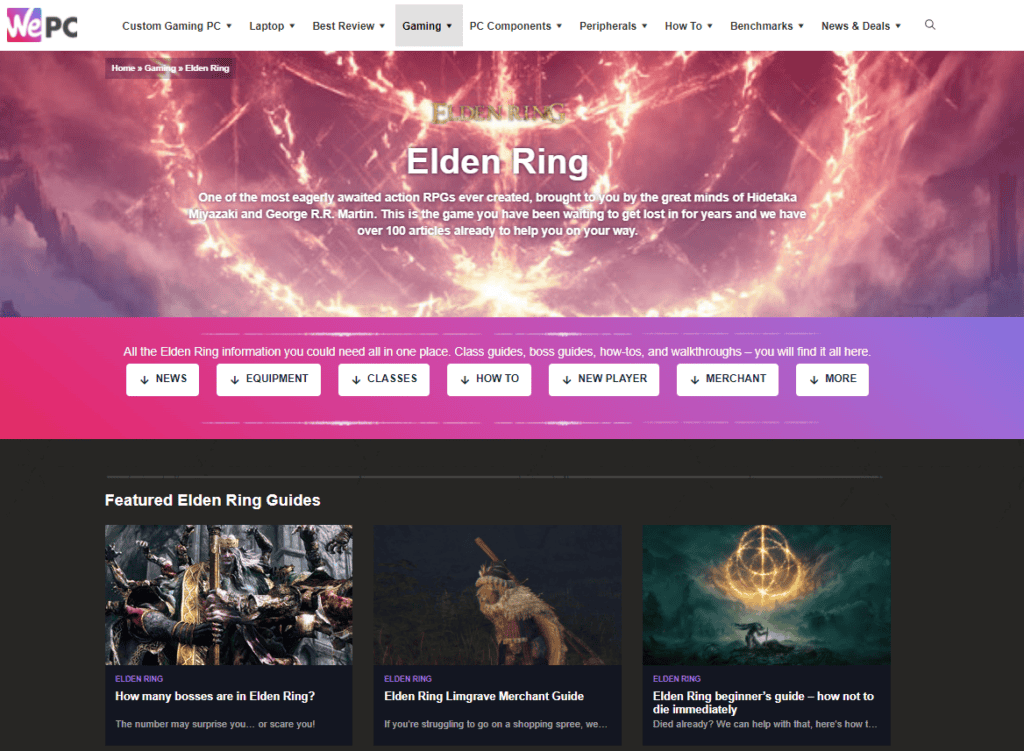Go to Home in the breadcrumb
1024x751 pixels.
(x=123, y=68)
